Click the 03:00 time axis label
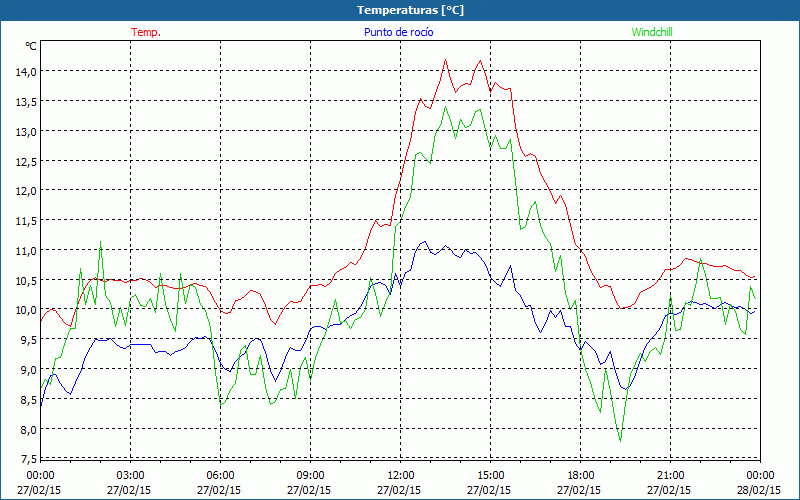Screen dimensions: 800x500 coord(130,476)
